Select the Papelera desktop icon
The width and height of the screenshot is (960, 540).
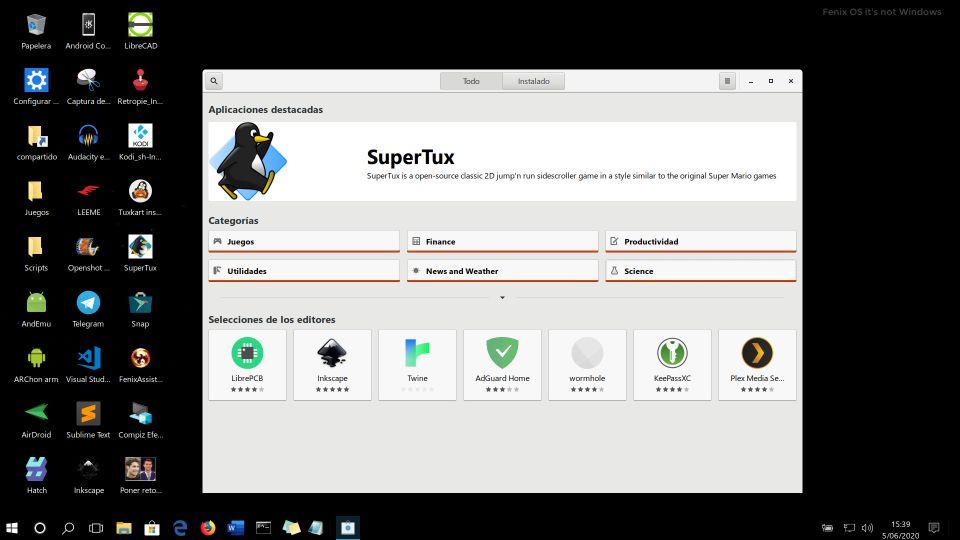(x=36, y=32)
